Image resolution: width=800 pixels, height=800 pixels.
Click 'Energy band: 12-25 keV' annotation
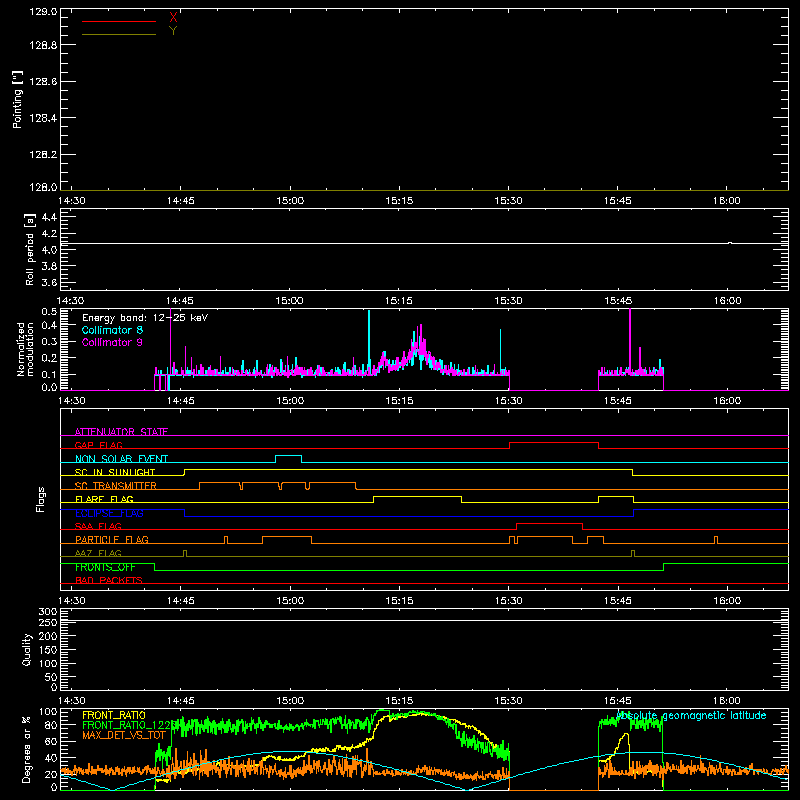pos(145,318)
